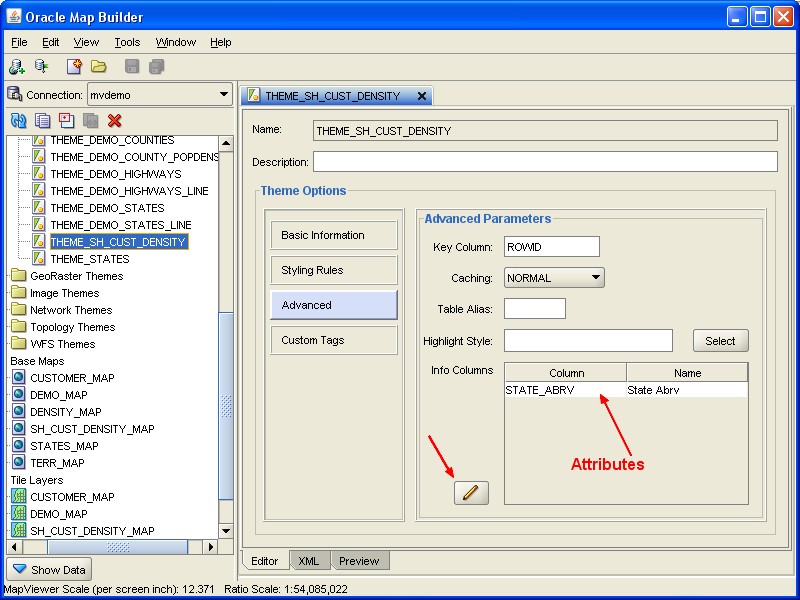Open the Custom Tags section
The width and height of the screenshot is (800, 600).
tap(334, 340)
